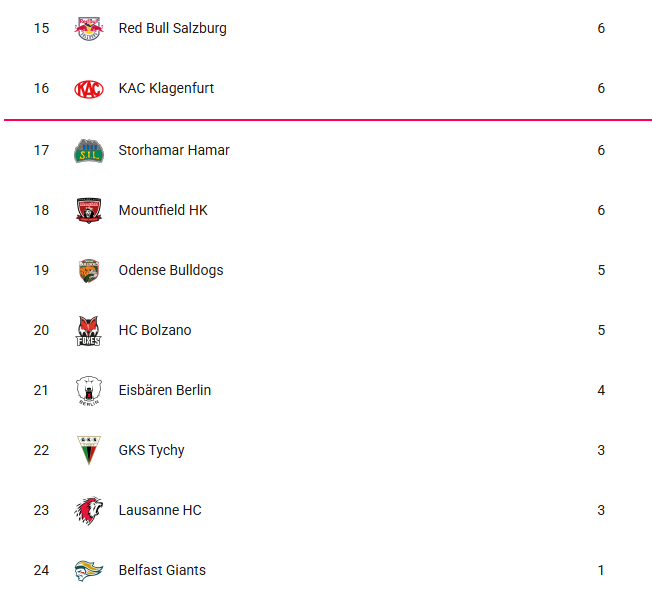652x592 pixels.
Task: Click the Odense Bulldogs team logo
Action: pyautogui.click(x=88, y=270)
